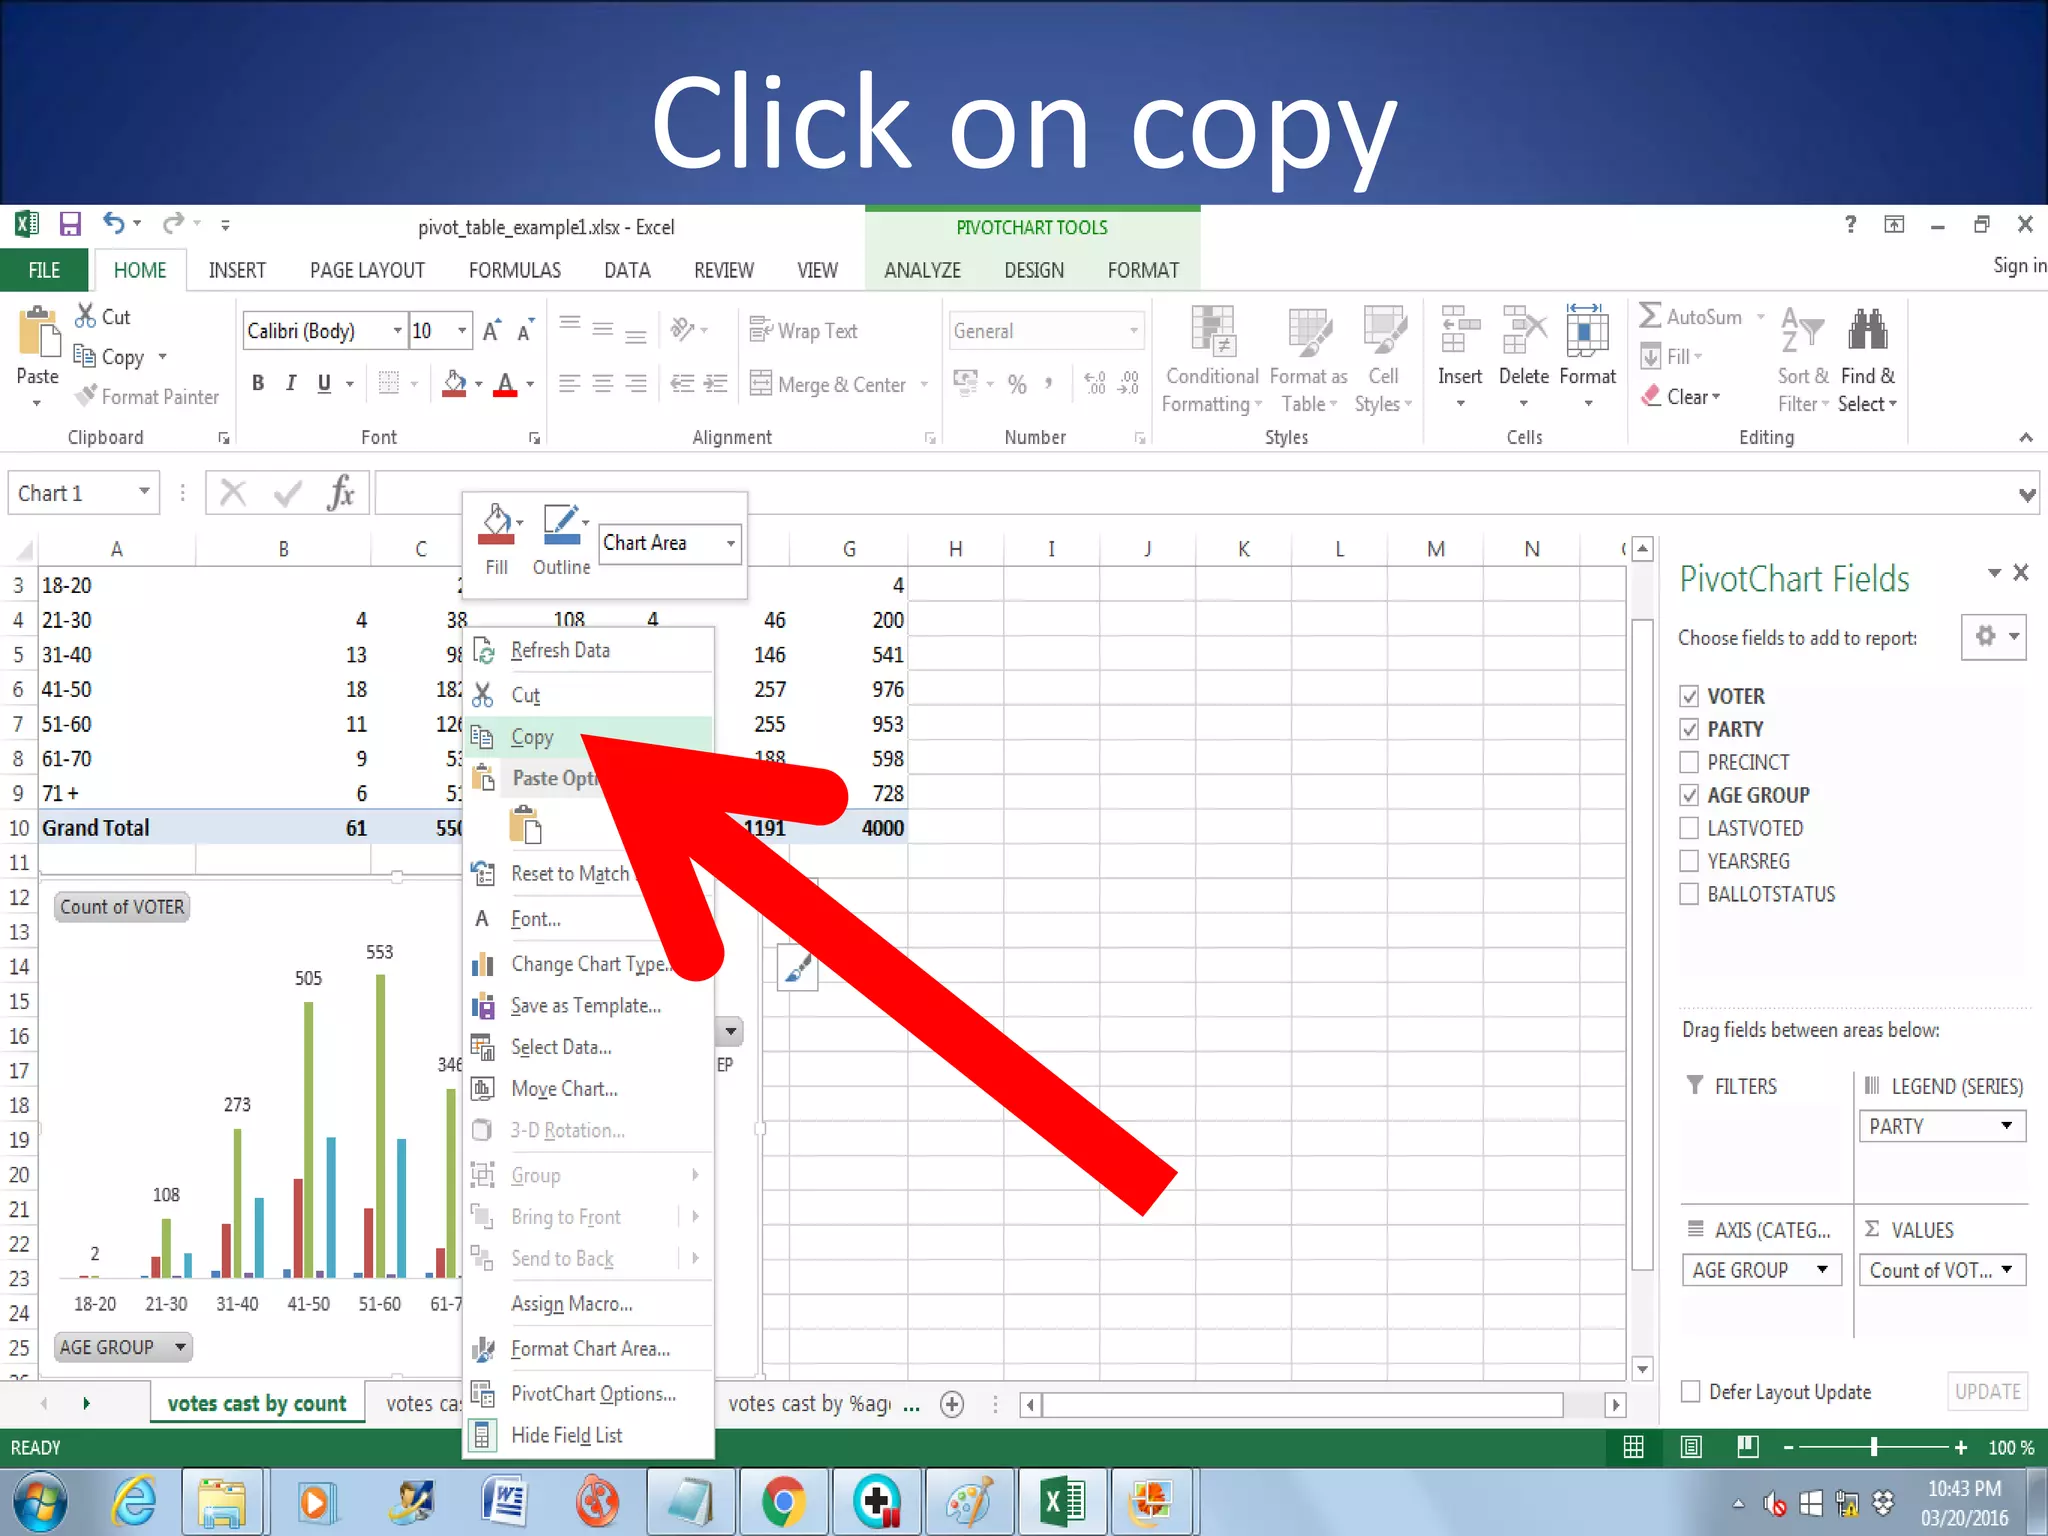The height and width of the screenshot is (1536, 2048).
Task: Click the Cut scissors icon in Clipboard group
Action: pos(85,316)
